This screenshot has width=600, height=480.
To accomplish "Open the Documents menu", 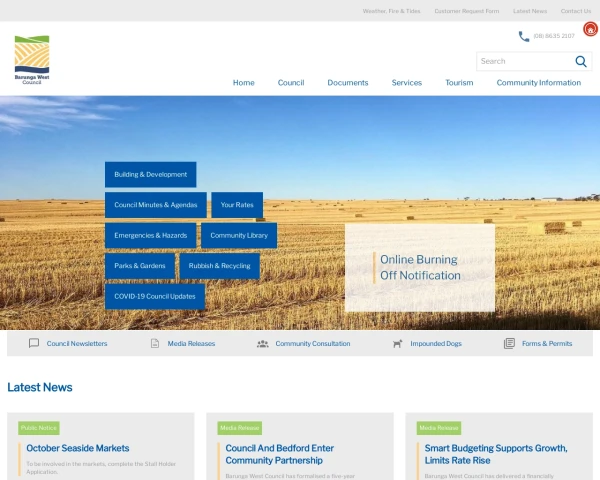I will pyautogui.click(x=348, y=83).
